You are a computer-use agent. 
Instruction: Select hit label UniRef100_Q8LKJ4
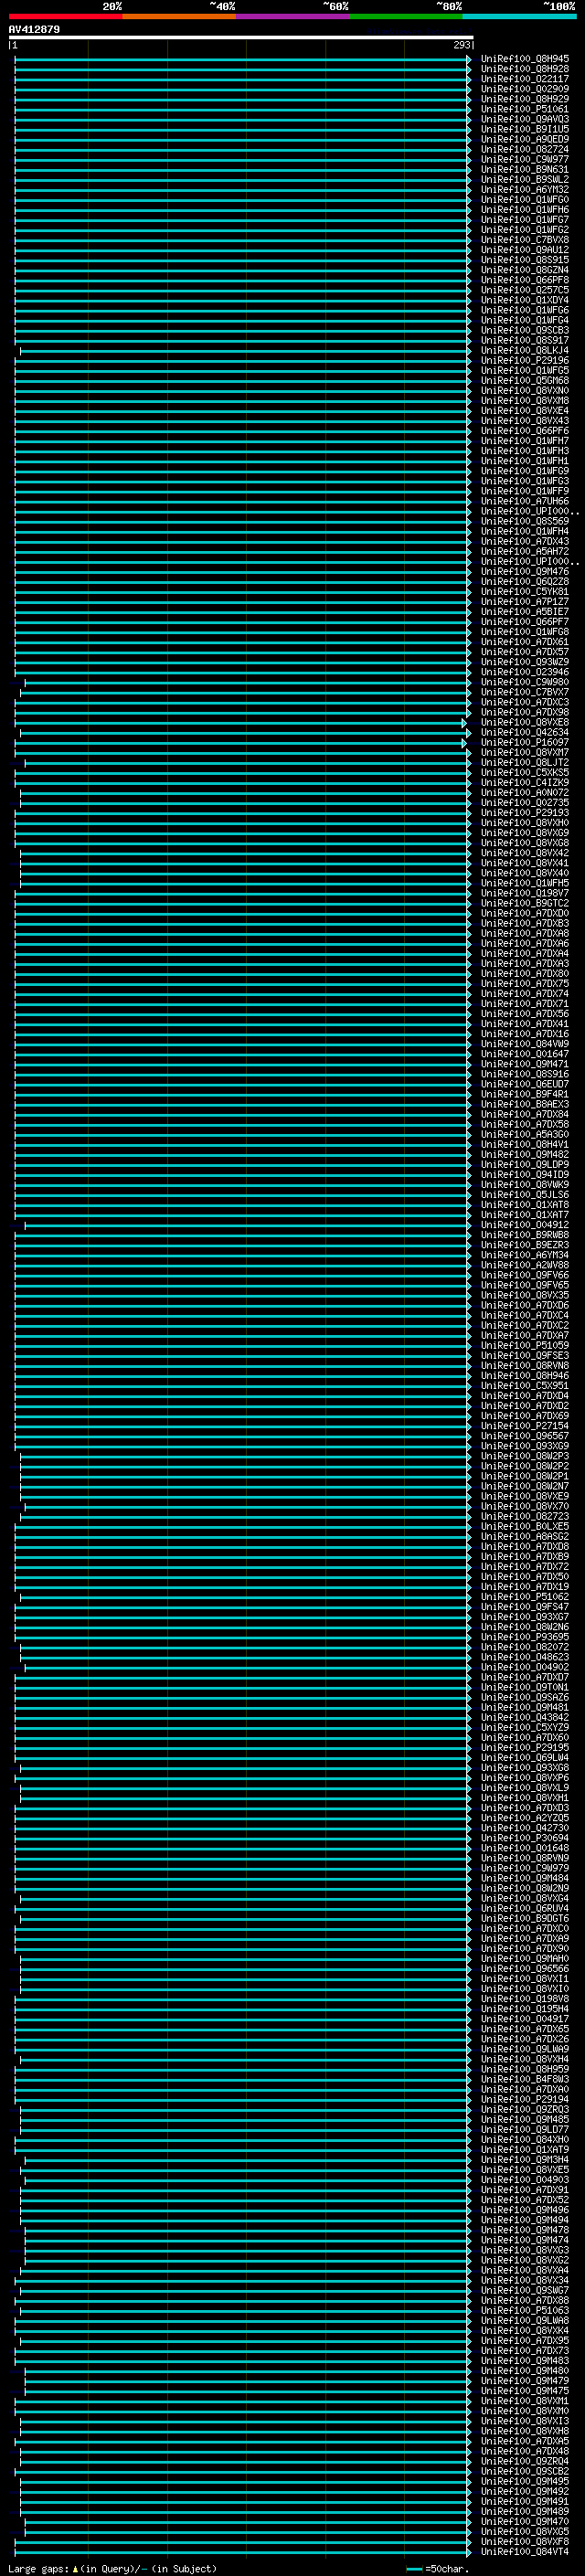(525, 350)
